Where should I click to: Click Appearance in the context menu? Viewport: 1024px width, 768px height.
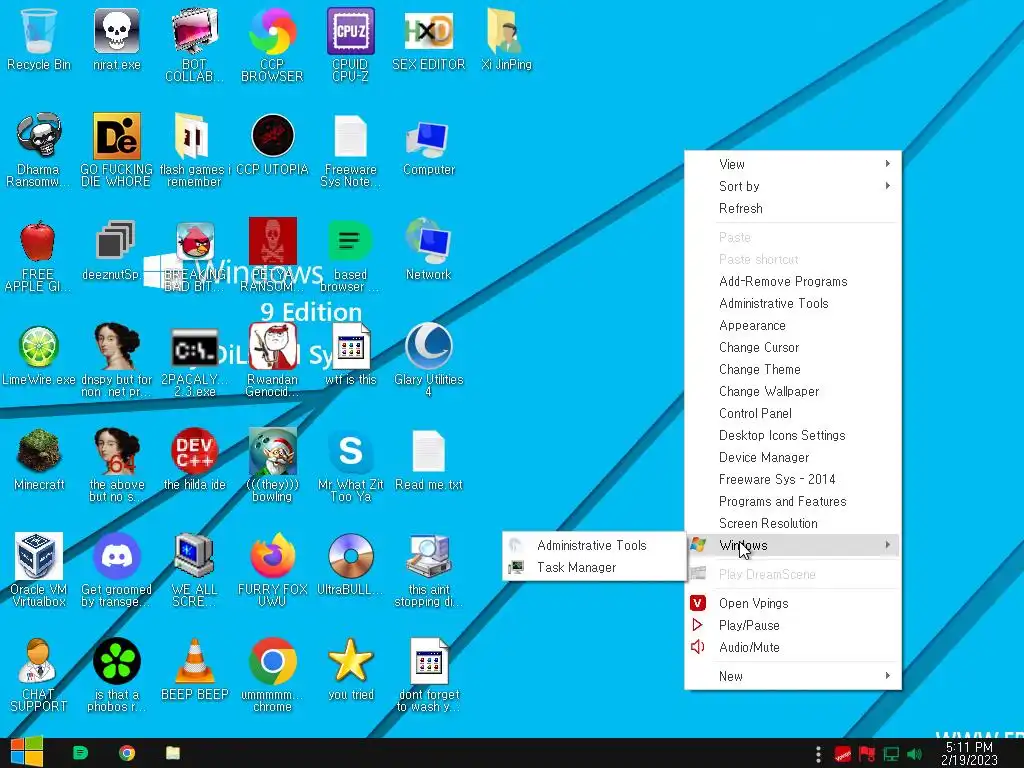(x=793, y=325)
